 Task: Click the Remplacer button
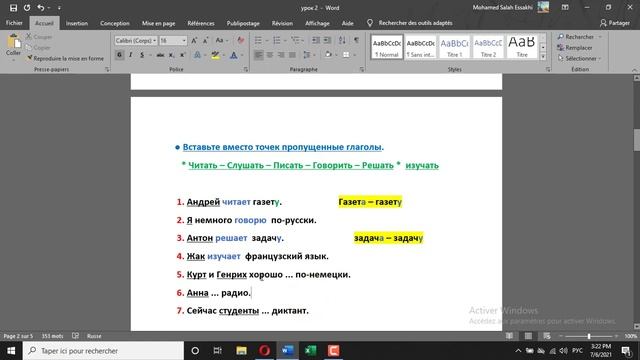(x=575, y=48)
